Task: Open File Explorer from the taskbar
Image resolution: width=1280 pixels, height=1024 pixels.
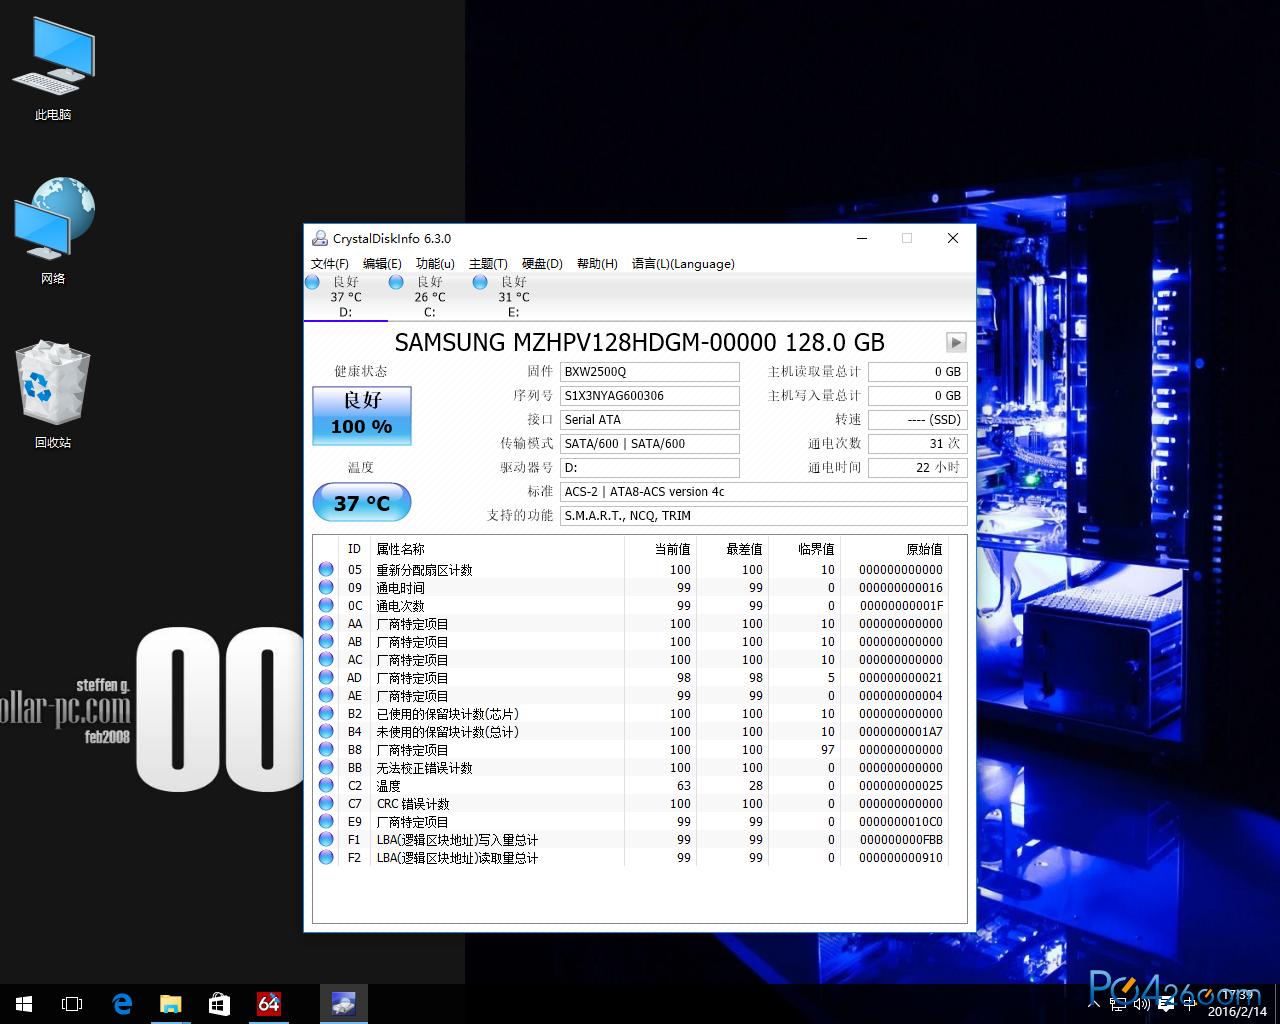Action: click(x=171, y=1004)
